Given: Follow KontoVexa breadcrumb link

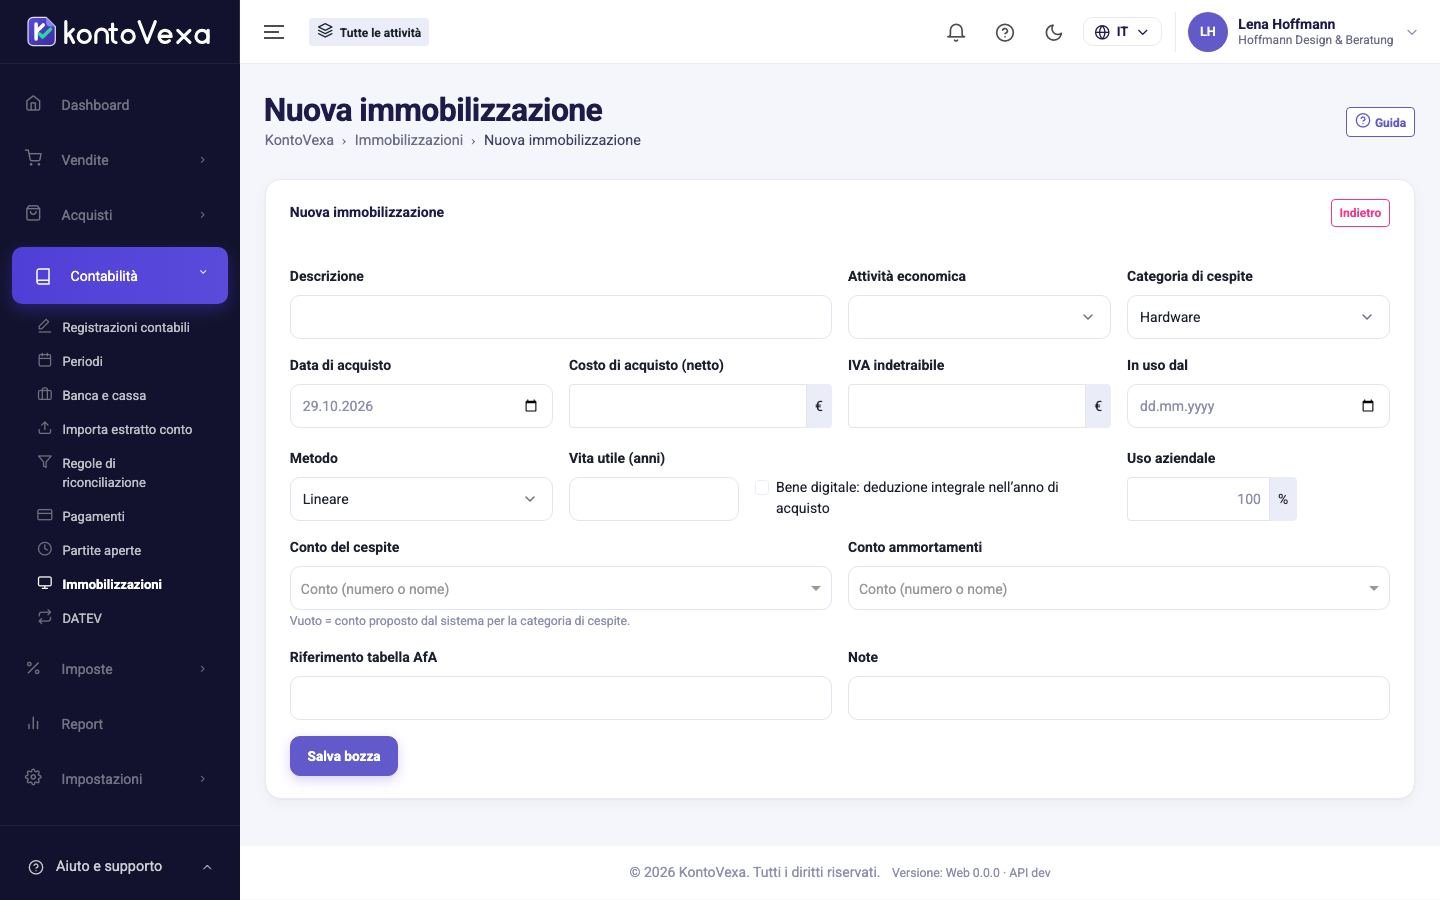Looking at the screenshot, I should (299, 140).
